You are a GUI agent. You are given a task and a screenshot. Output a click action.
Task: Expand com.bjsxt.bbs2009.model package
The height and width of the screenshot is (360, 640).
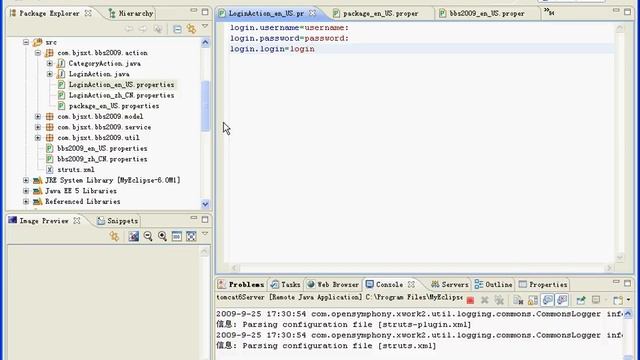pyautogui.click(x=38, y=116)
